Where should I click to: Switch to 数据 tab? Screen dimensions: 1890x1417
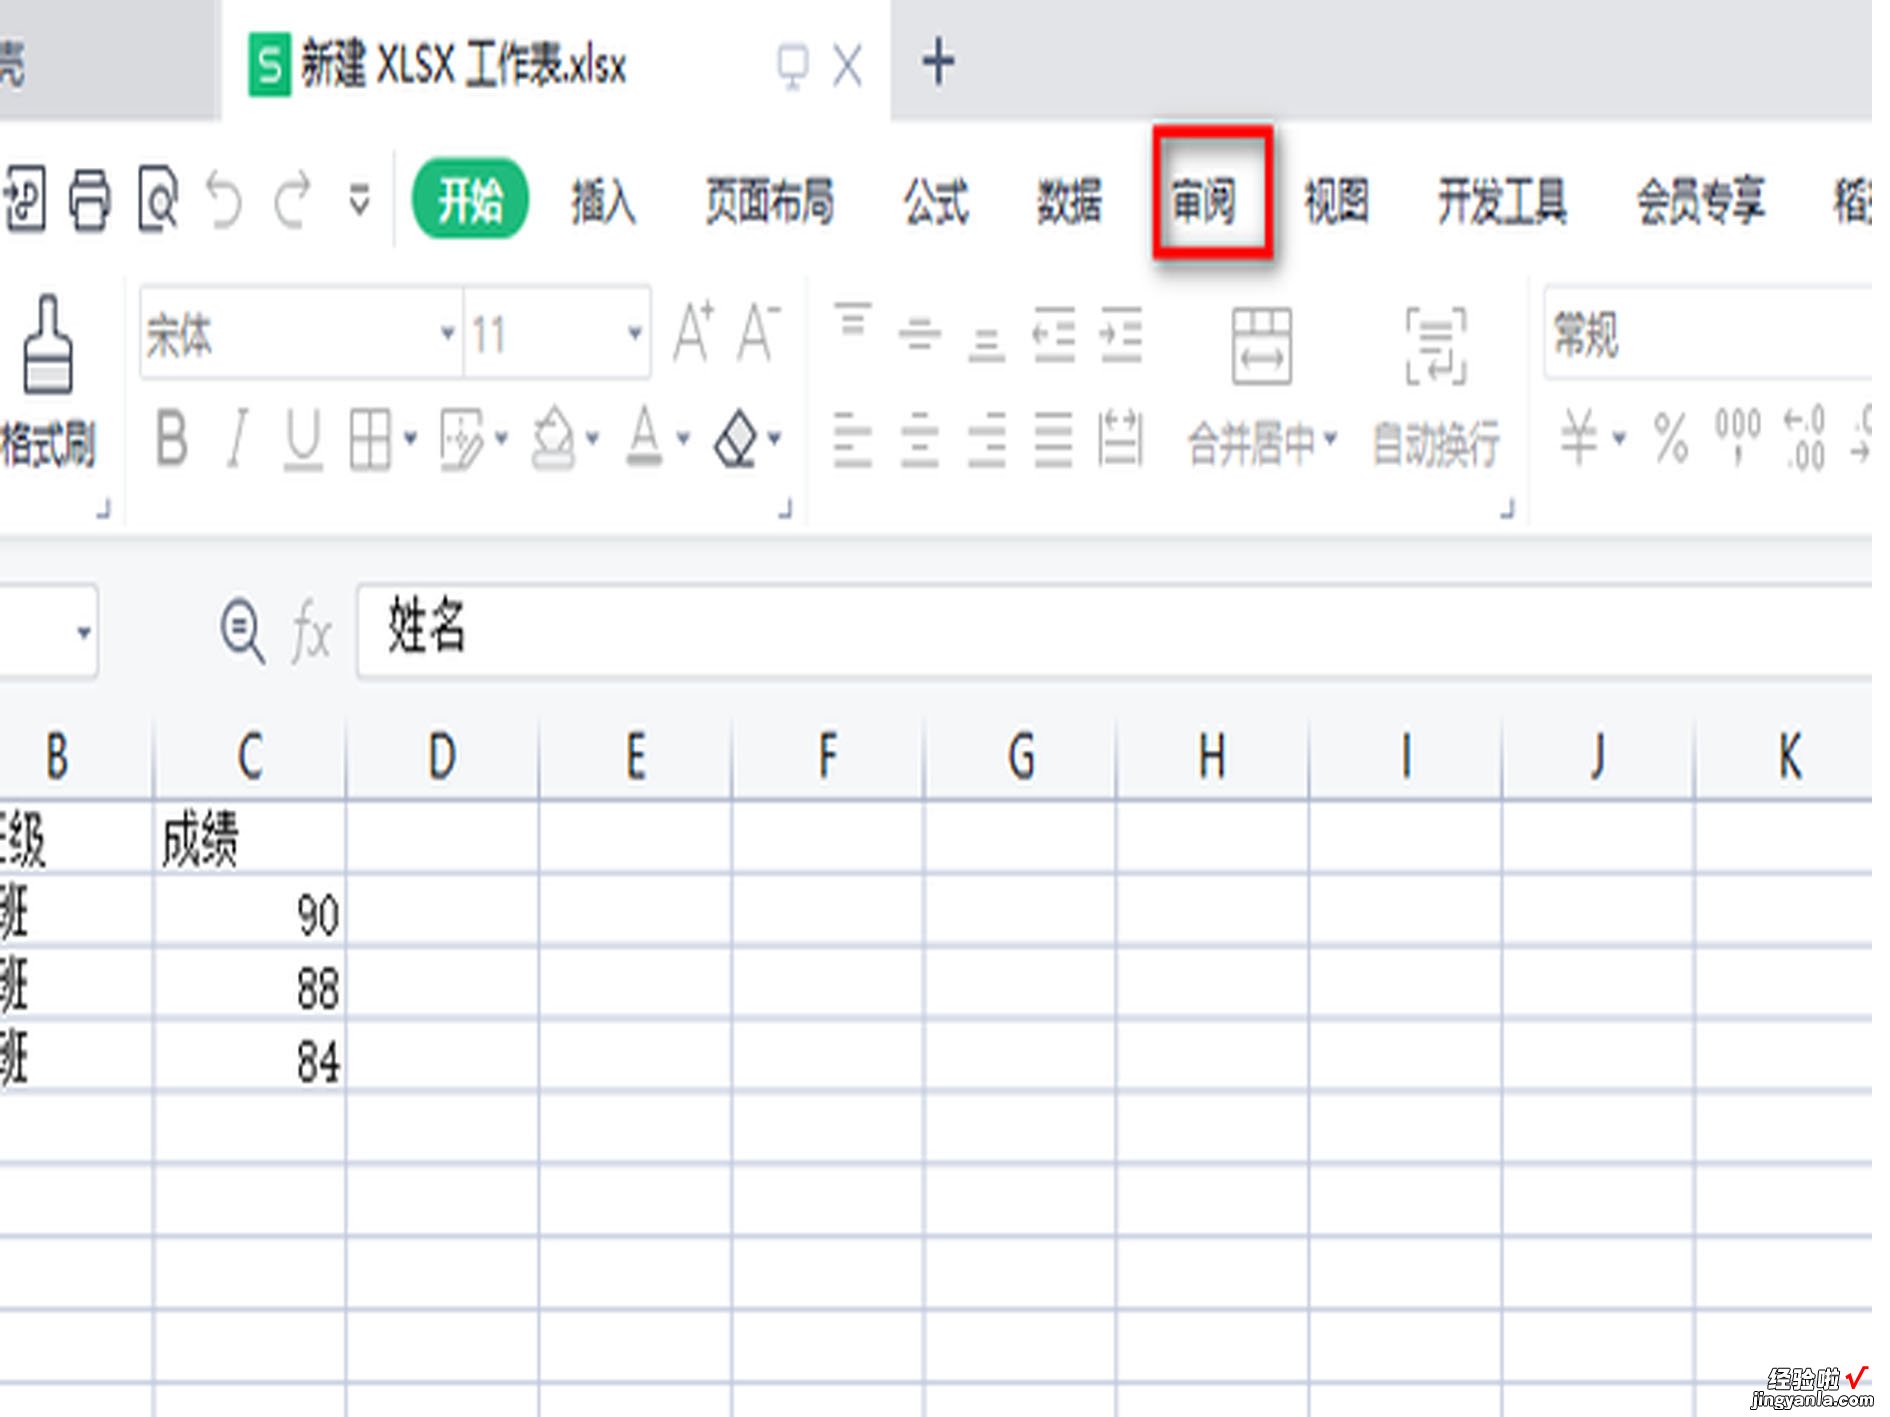tap(1069, 201)
